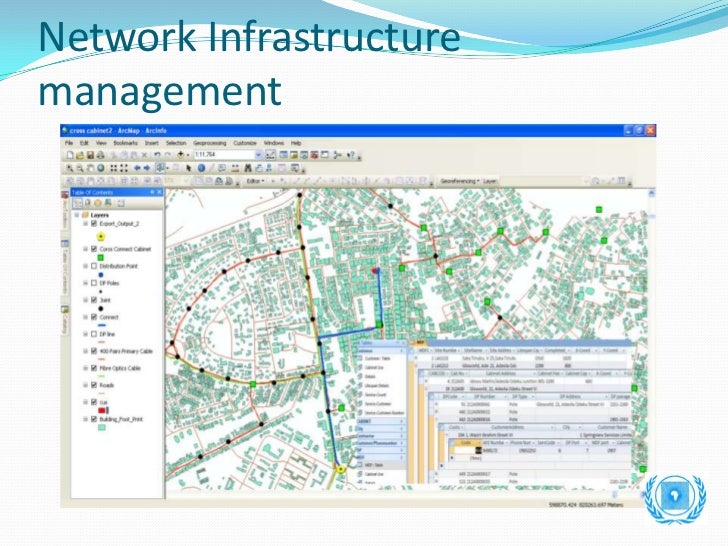Click the Editor Toolbar icon beside scale box

point(271,155)
